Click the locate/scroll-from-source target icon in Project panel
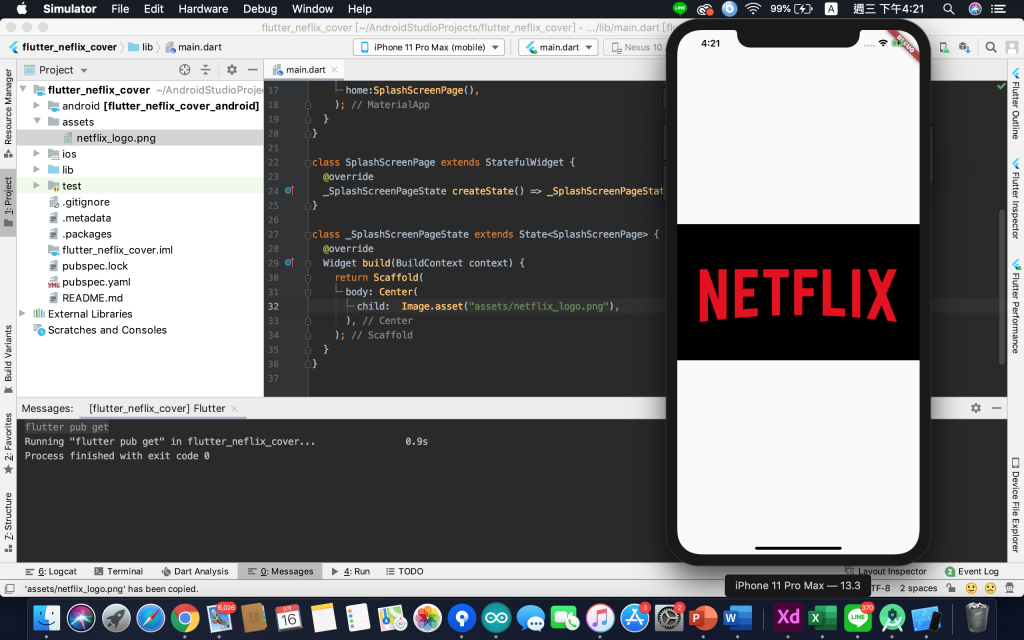Image resolution: width=1024 pixels, height=640 pixels. tap(185, 70)
